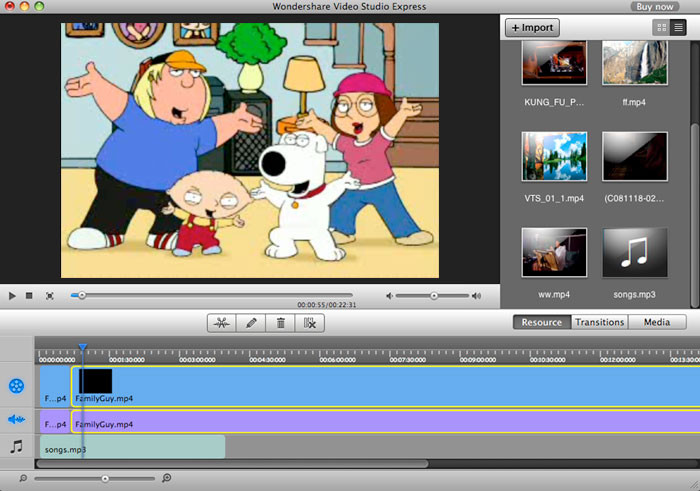Select the (C081118-02... clip thumbnail

tap(634, 156)
